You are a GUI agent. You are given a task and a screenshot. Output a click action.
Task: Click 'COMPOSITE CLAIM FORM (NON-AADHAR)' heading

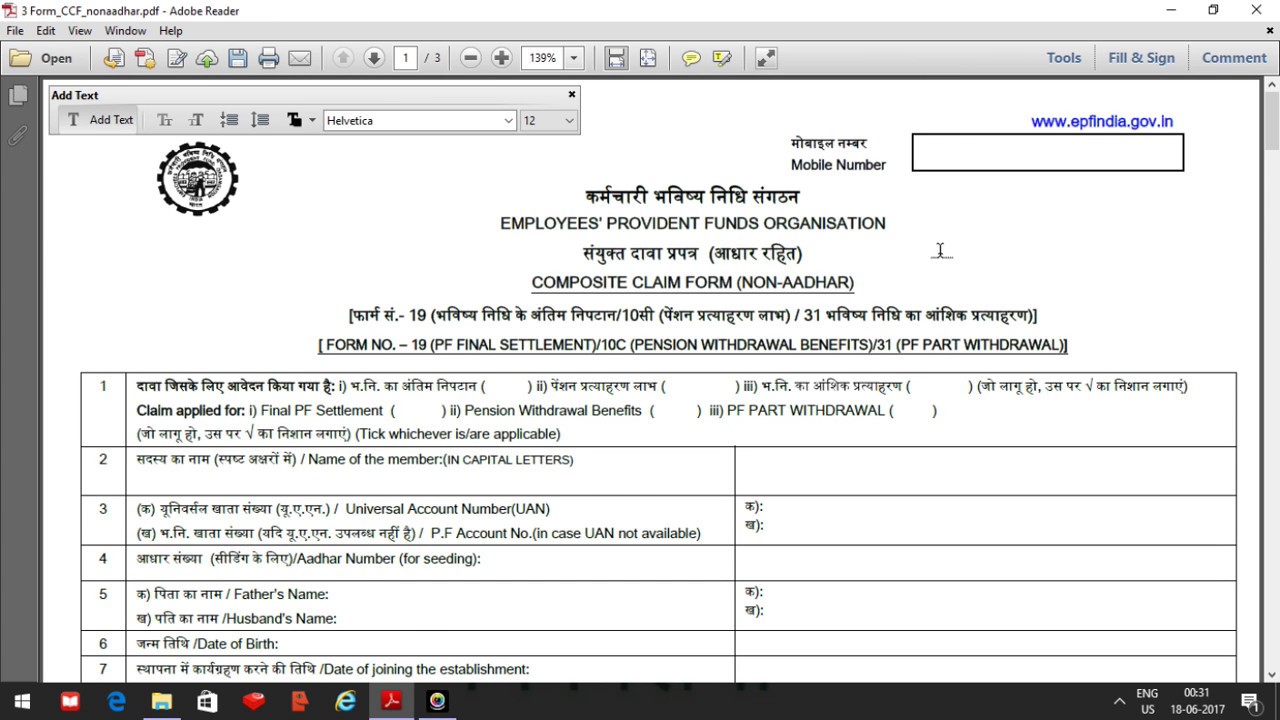click(692, 283)
